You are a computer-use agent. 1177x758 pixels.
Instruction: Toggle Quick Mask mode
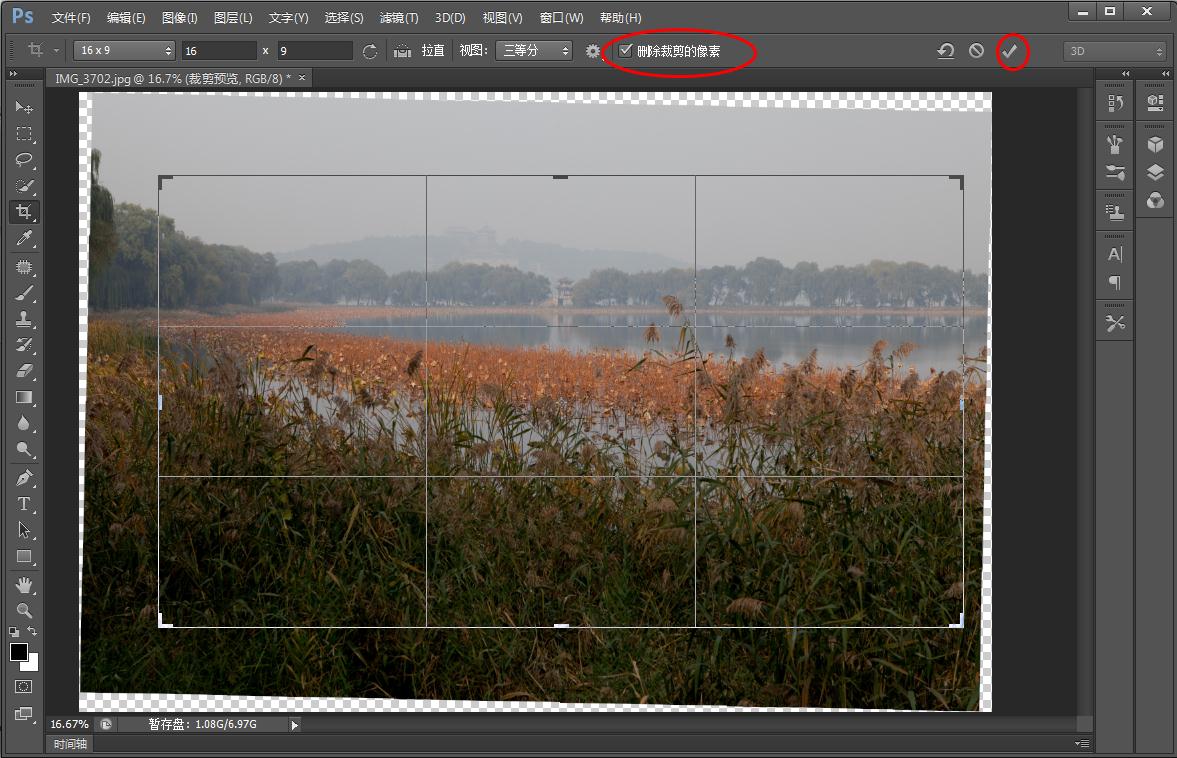(x=24, y=687)
